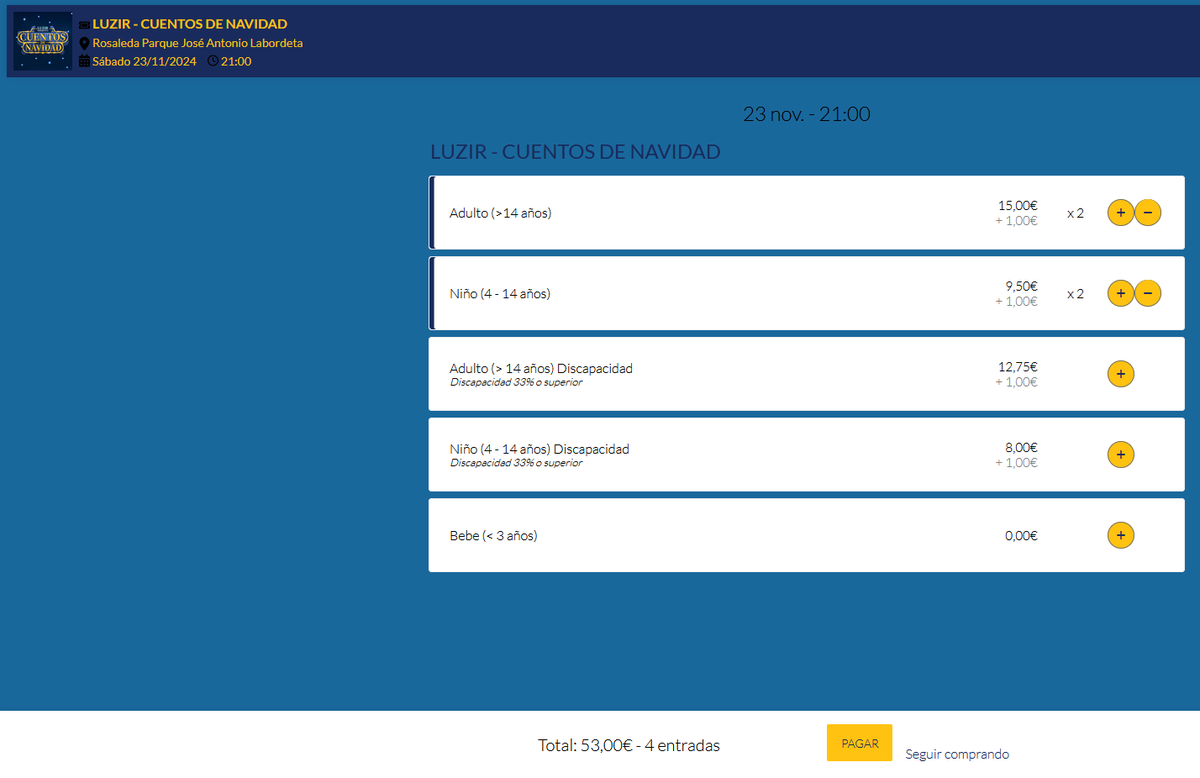Click the location pin icon in header
Viewport: 1200px width, 778px height.
click(84, 43)
